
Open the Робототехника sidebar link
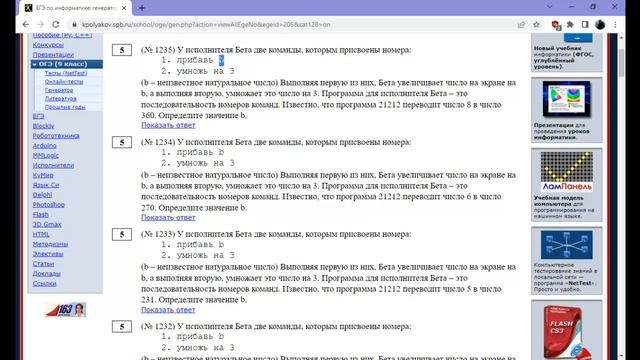(56, 136)
